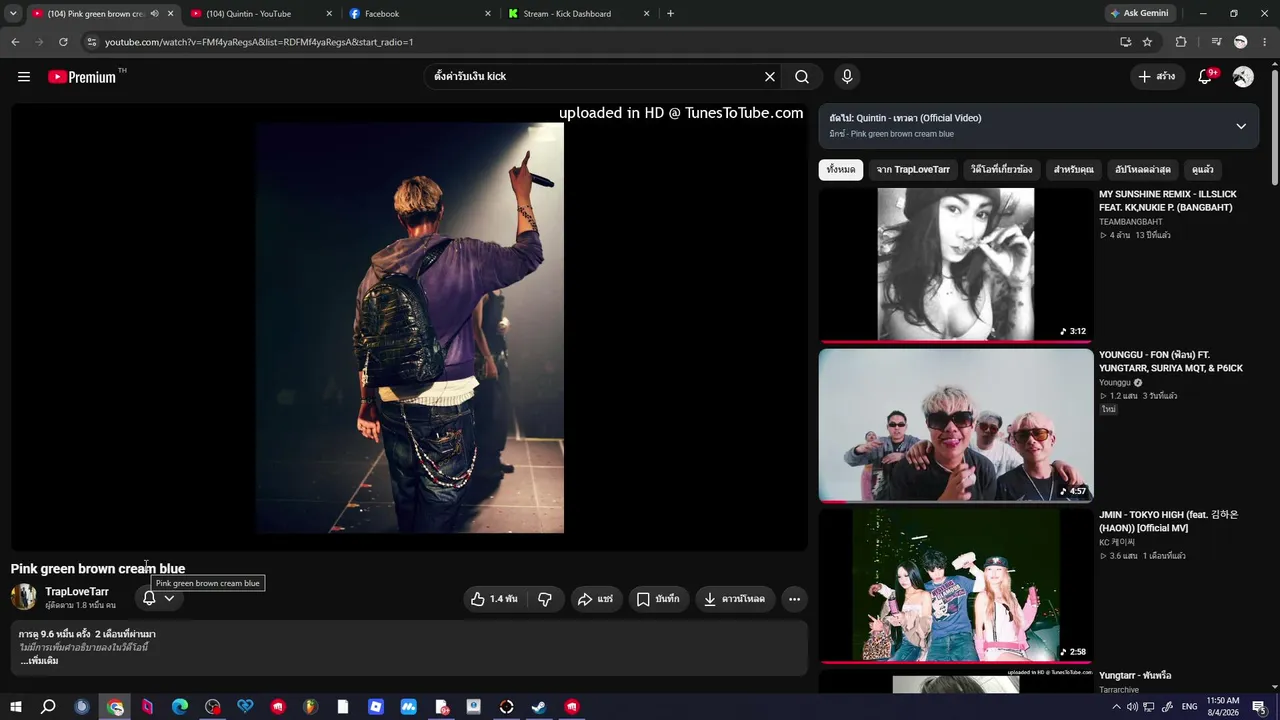Open JMIN - TOKYO HIGH title link

point(1169,522)
